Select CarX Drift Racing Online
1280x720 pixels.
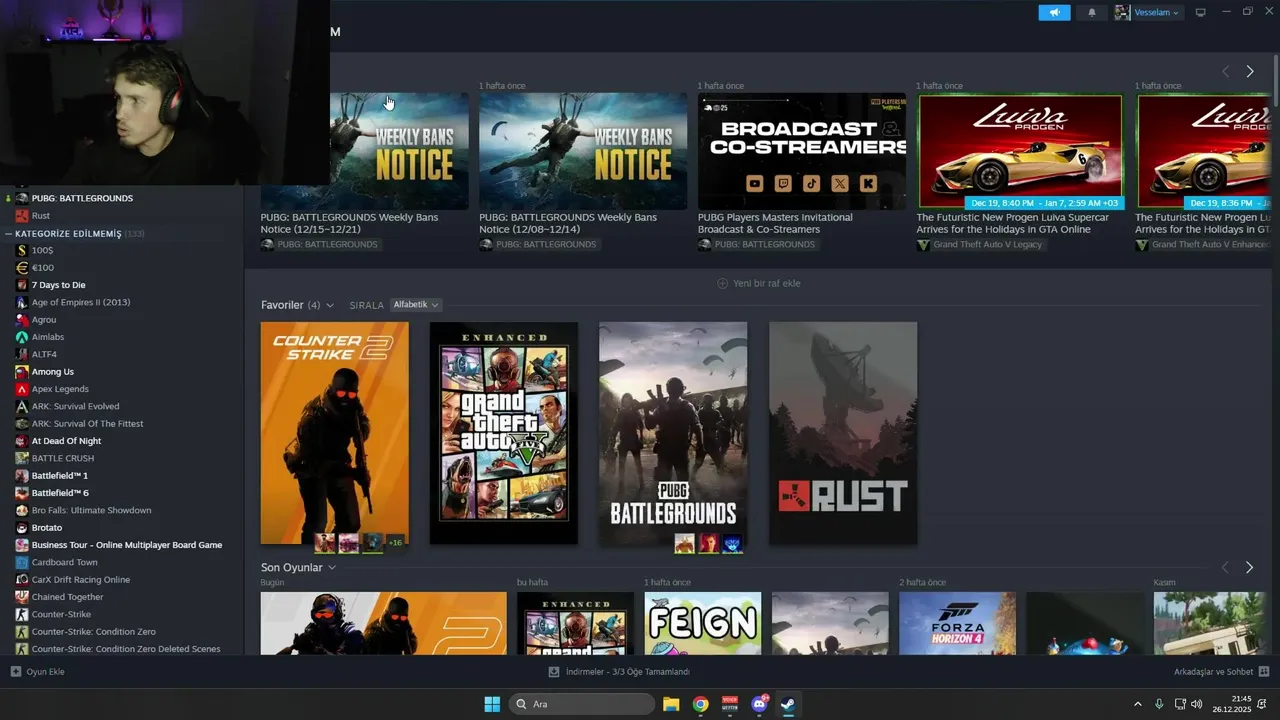point(81,580)
